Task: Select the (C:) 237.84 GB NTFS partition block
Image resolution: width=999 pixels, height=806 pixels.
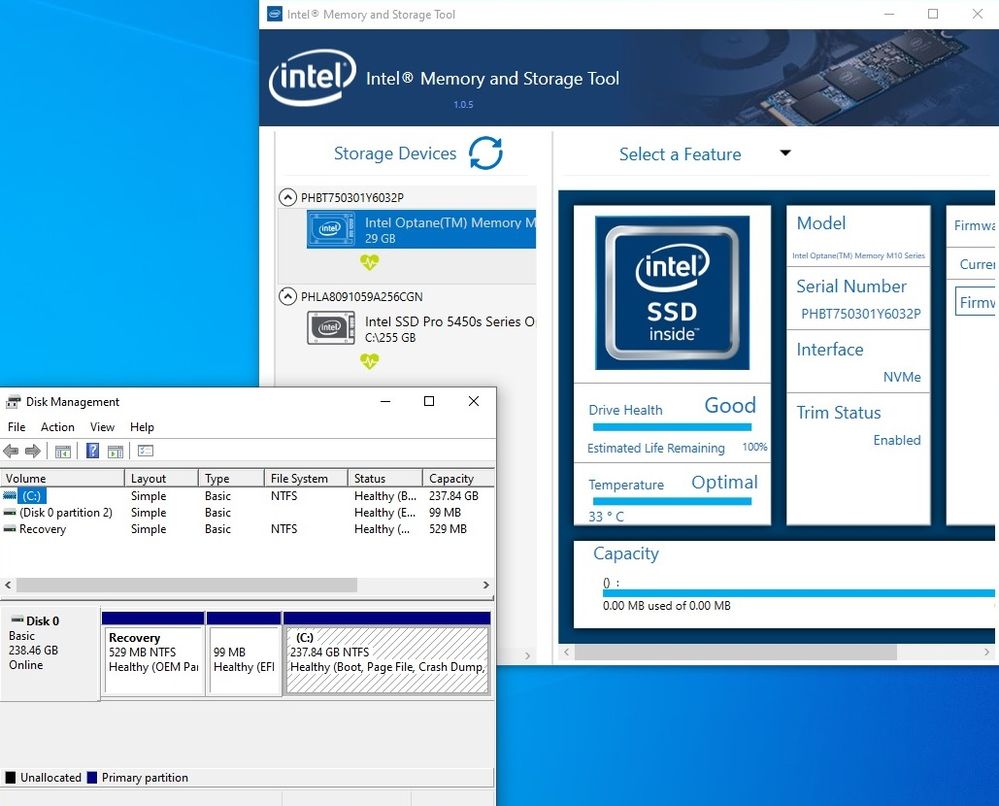Action: pos(387,653)
